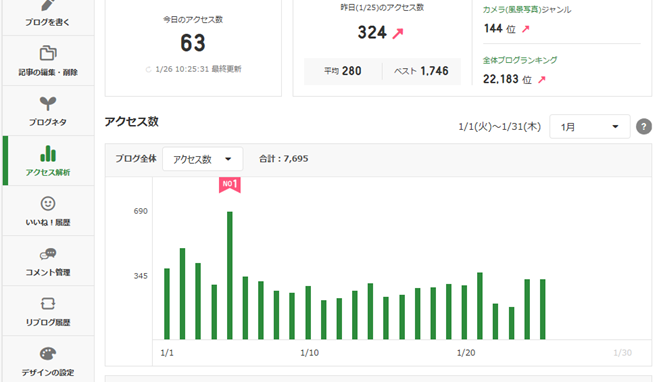Click the bar above 1/20
Viewport: 661px width, 382px height.
(465, 312)
